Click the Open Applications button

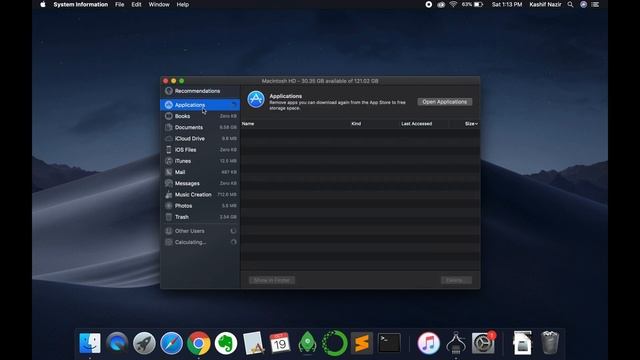click(444, 102)
